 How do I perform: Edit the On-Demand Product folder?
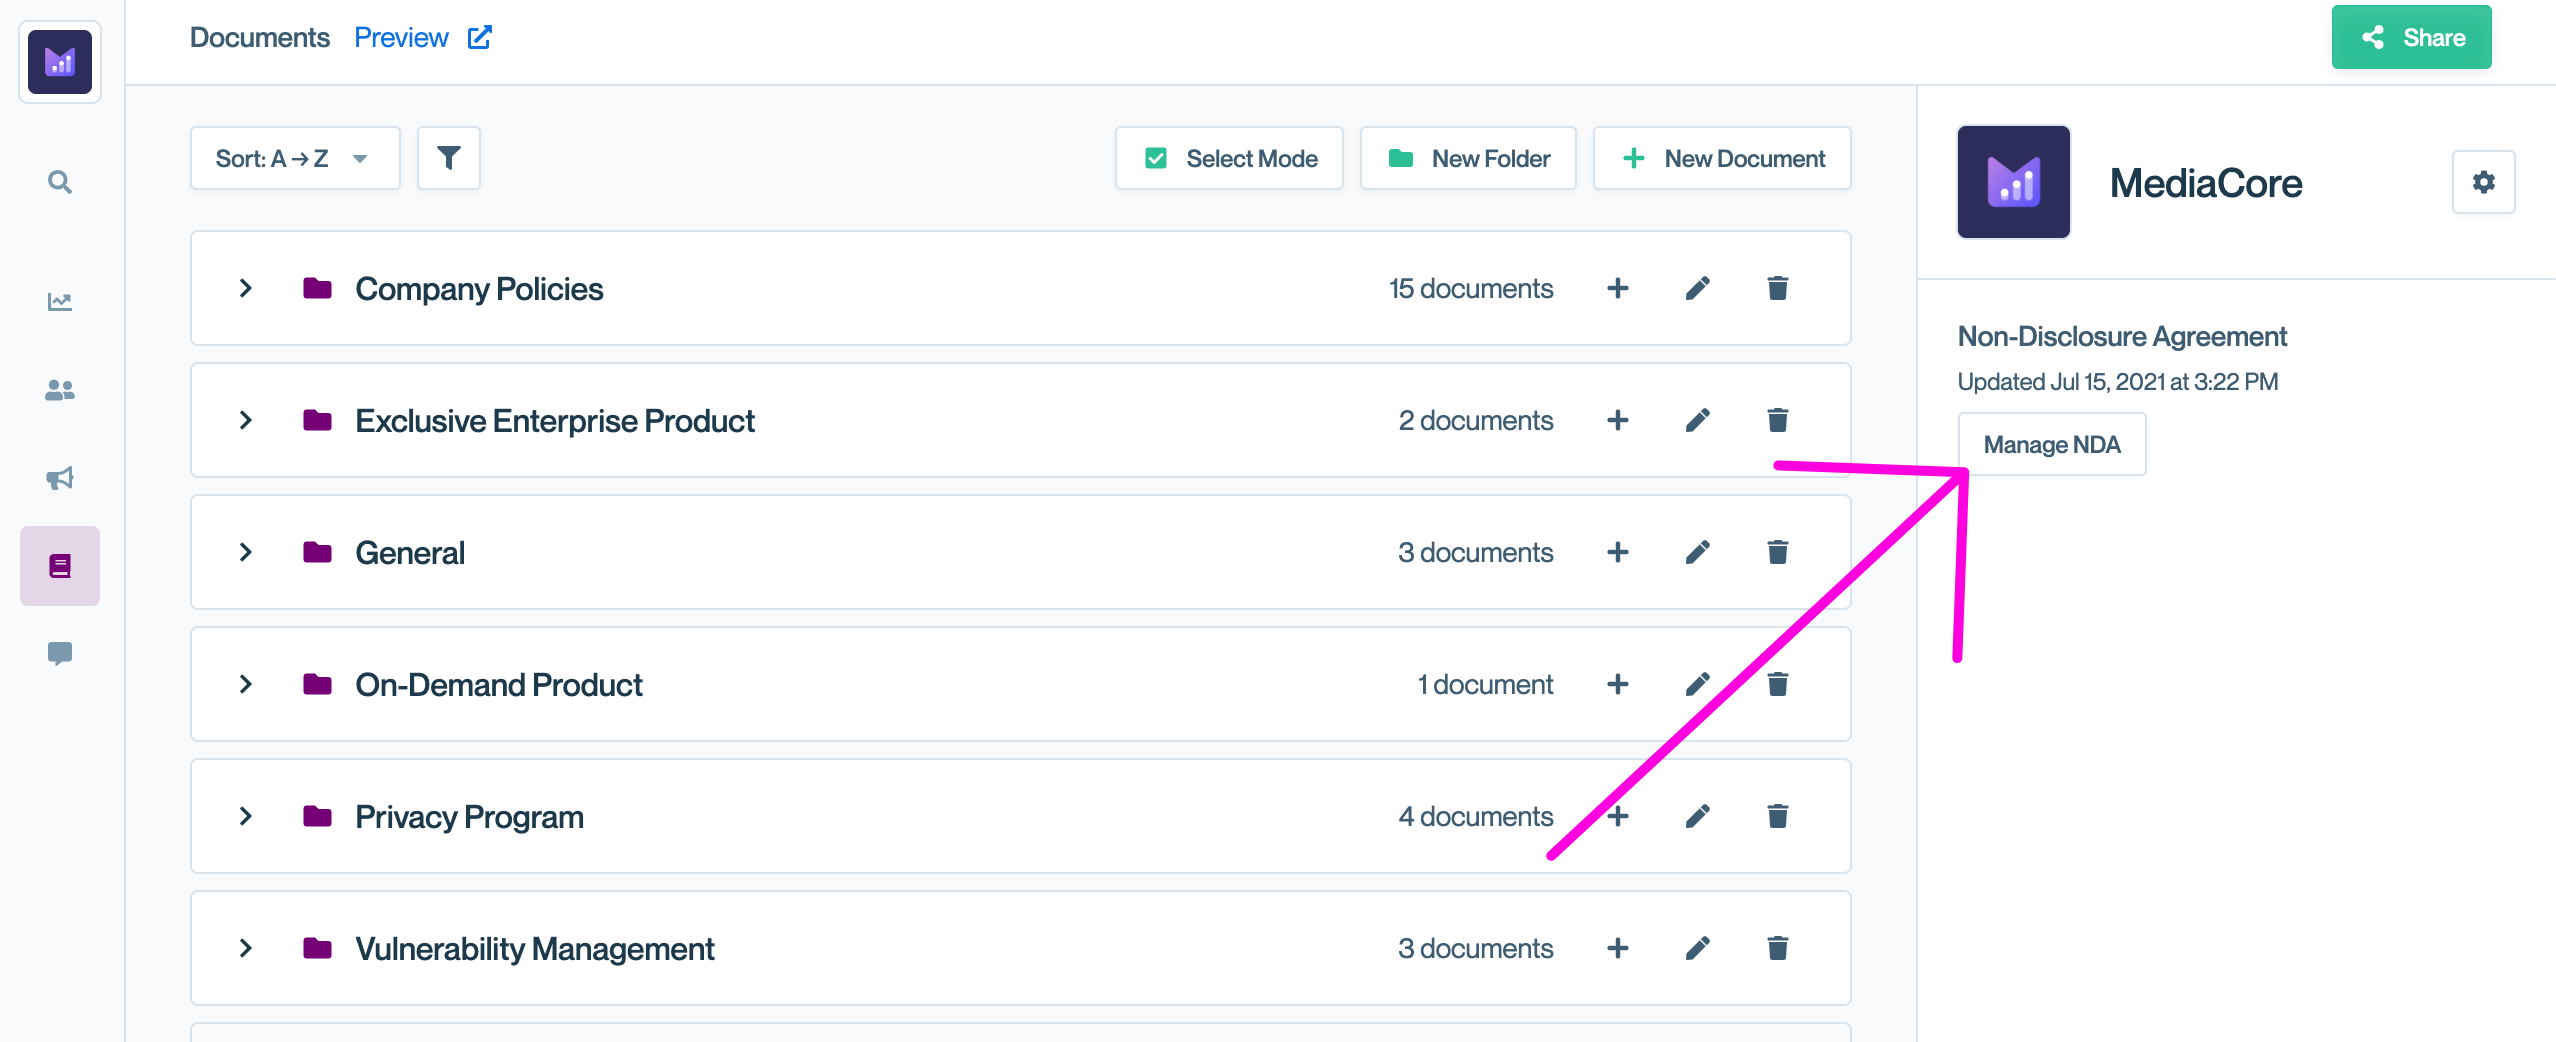(x=1698, y=684)
